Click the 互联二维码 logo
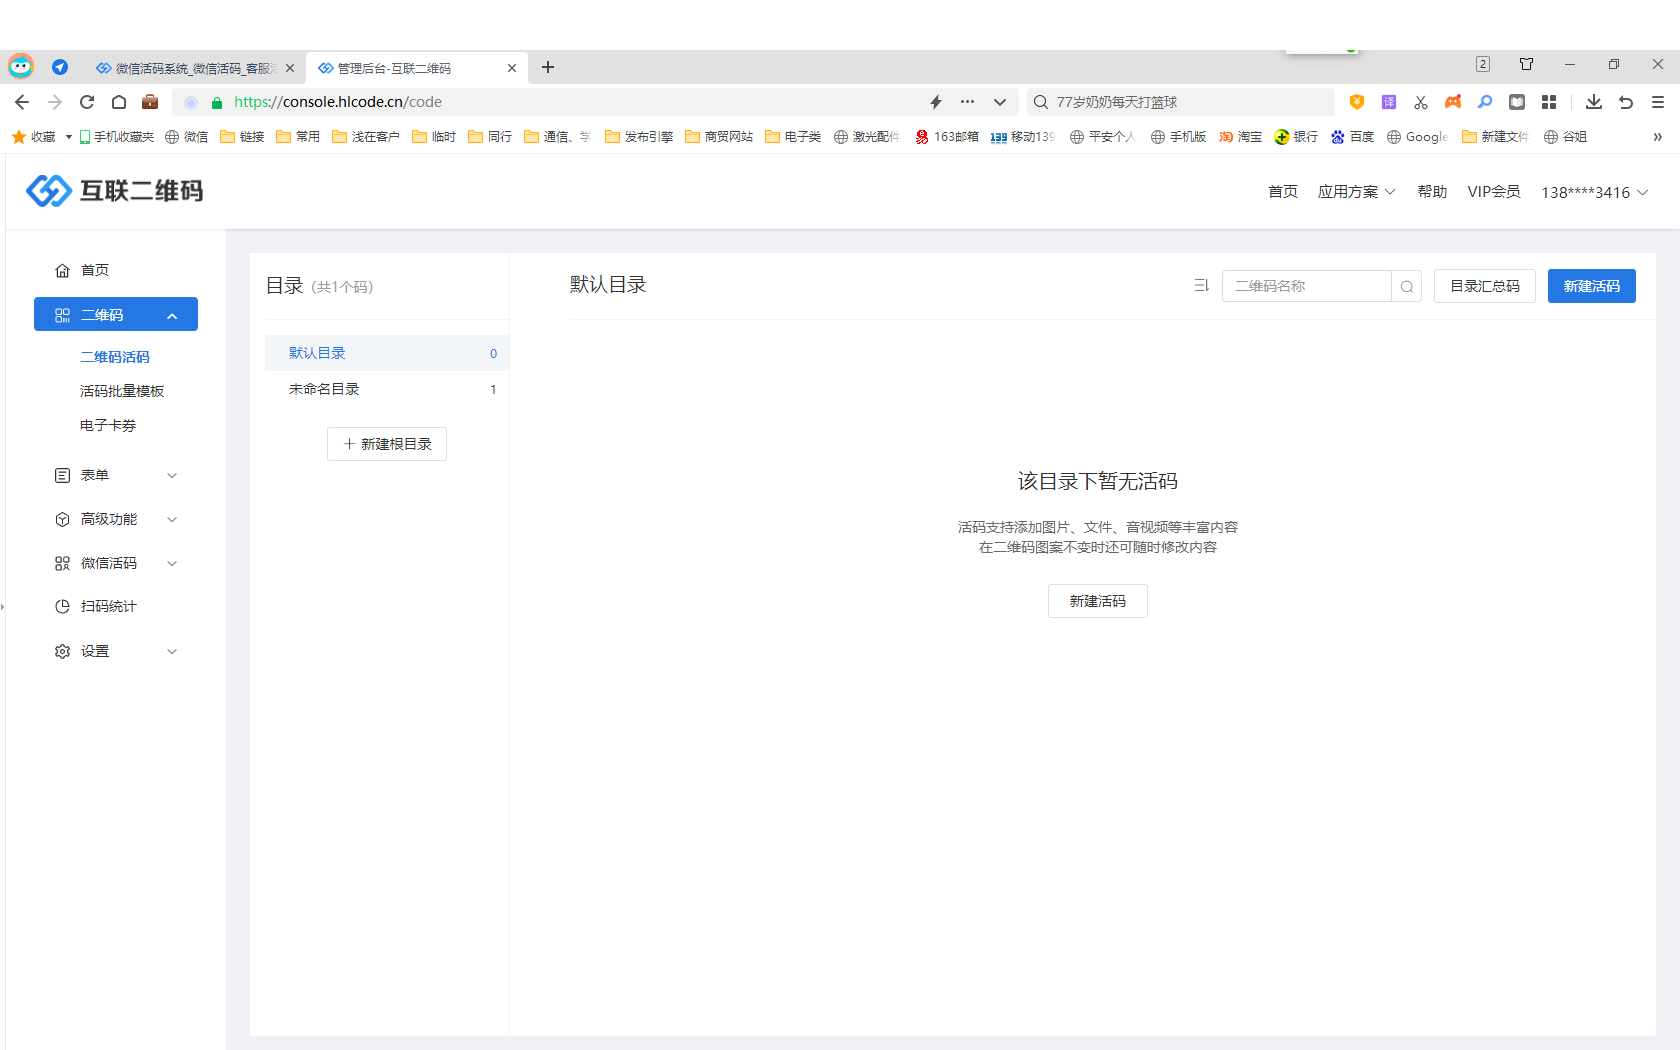1680x1050 pixels. tap(115, 190)
